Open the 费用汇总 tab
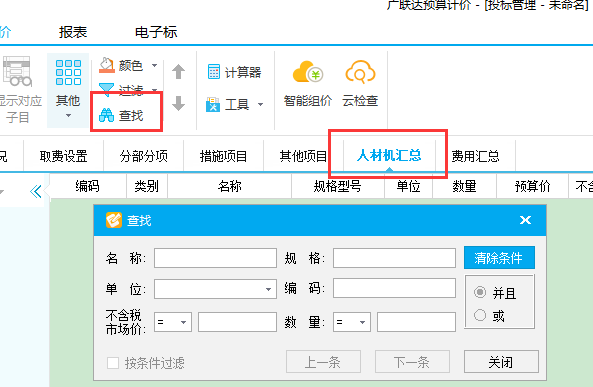Viewport: 593px width, 387px height. tap(475, 156)
